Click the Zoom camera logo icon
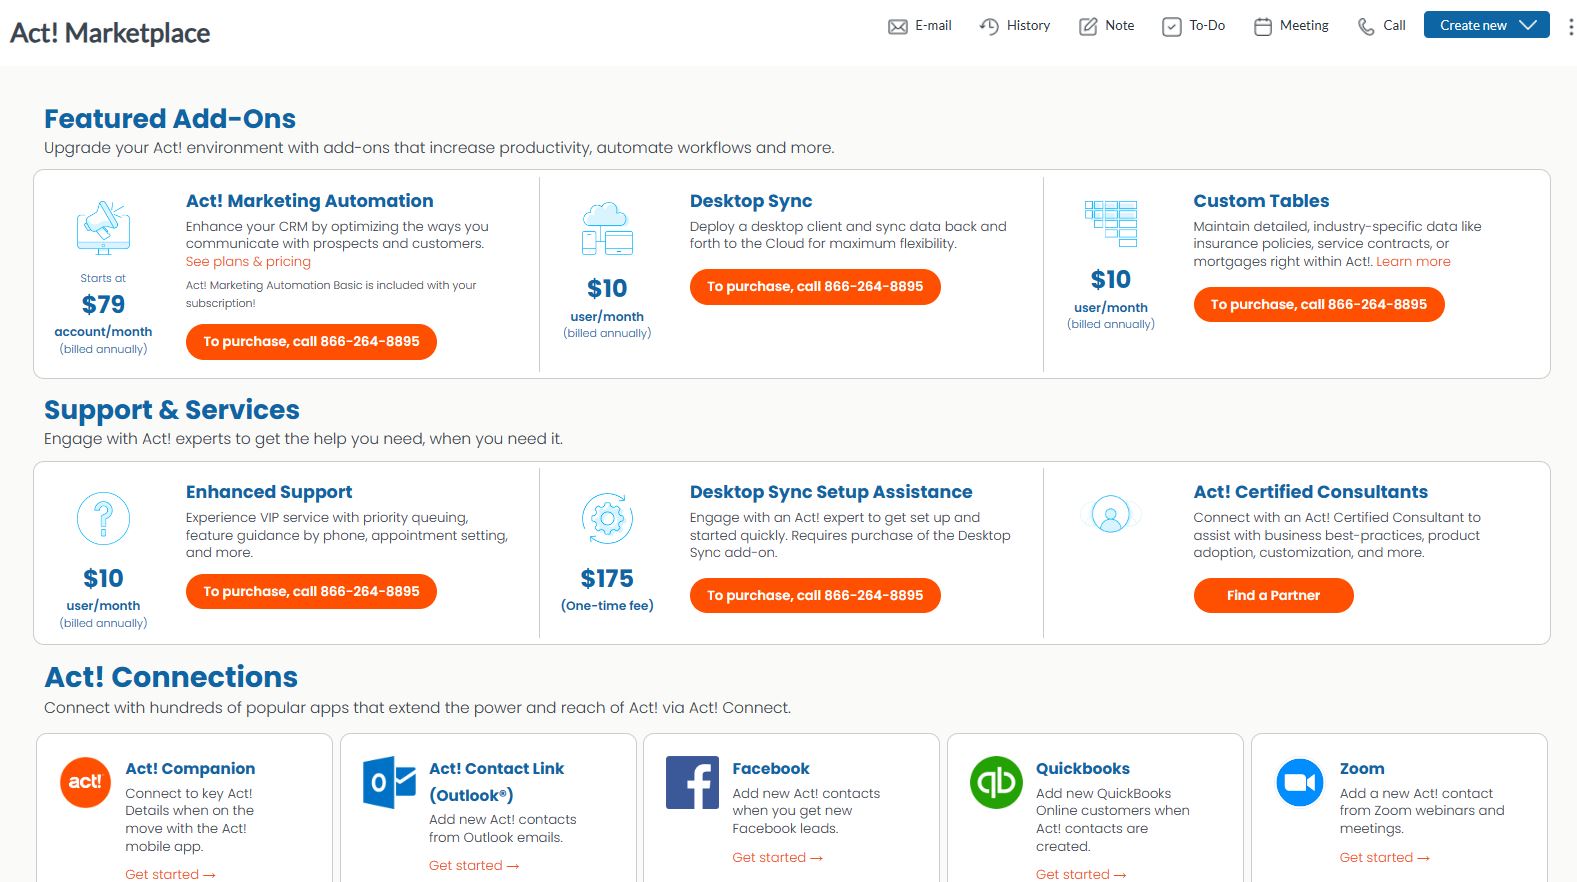Image resolution: width=1577 pixels, height=882 pixels. click(x=1300, y=782)
